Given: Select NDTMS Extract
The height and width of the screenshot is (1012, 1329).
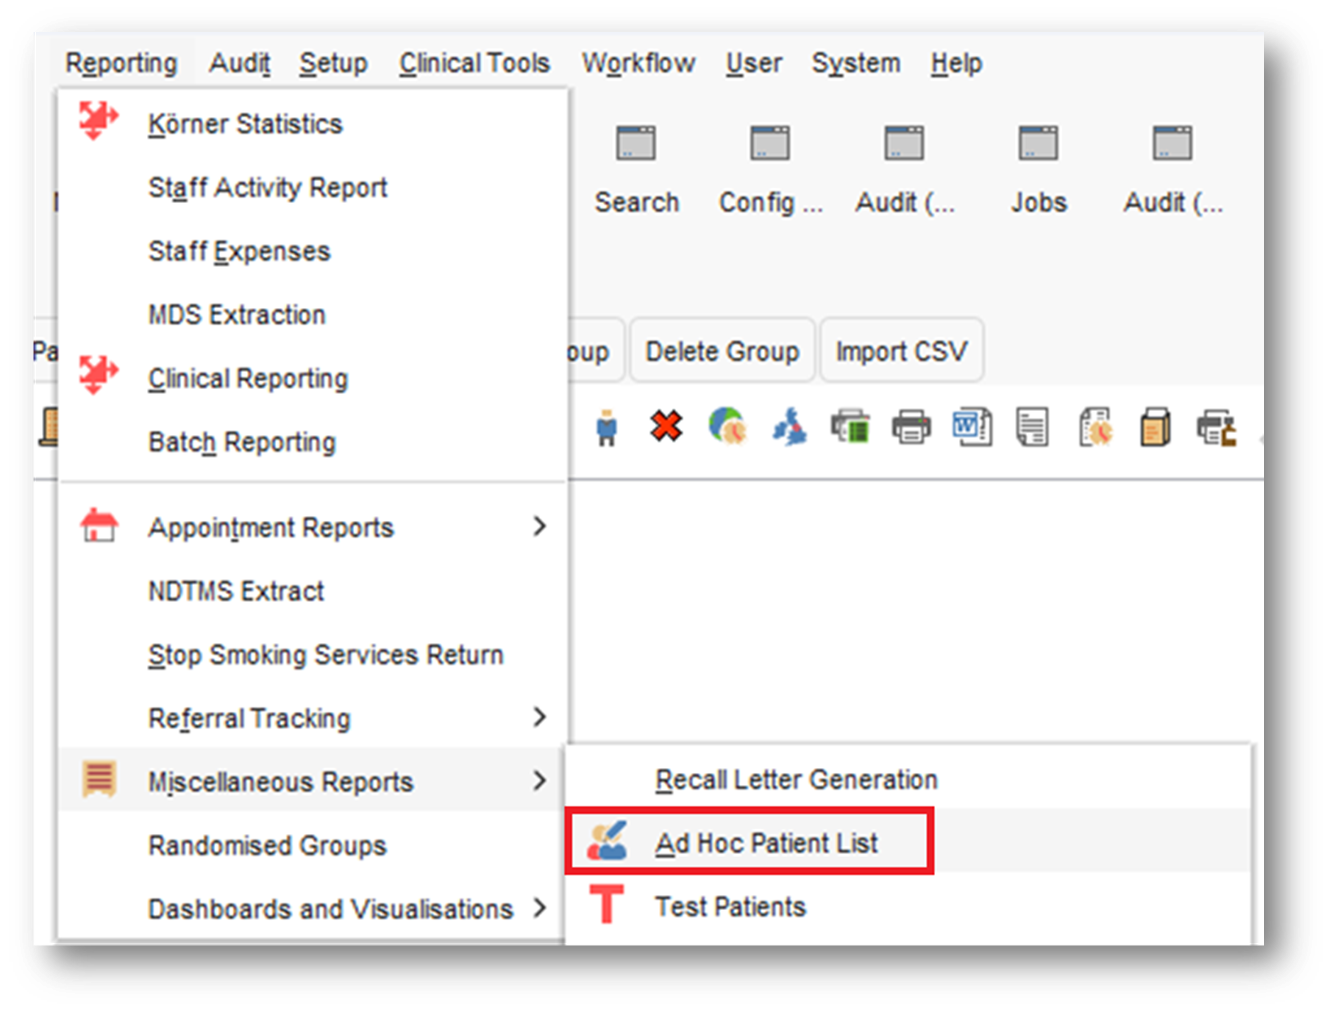Looking at the screenshot, I should coord(313,591).
